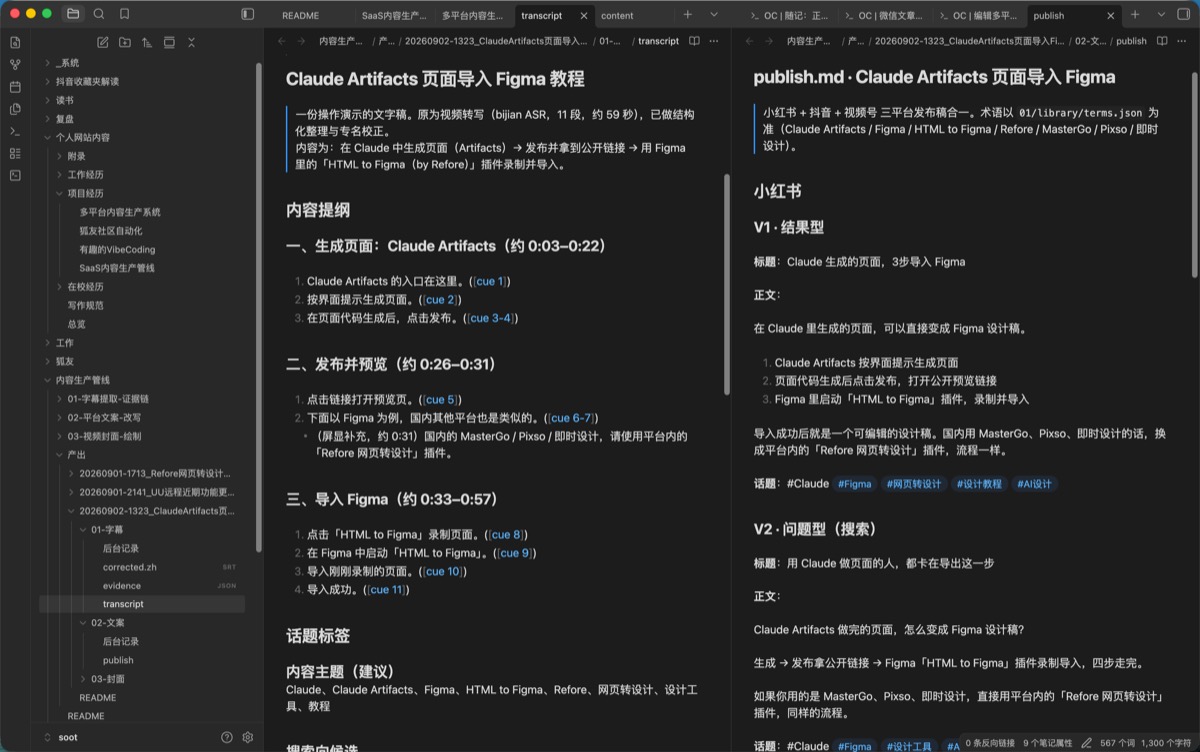
Task: Navigate back in the transcript pane
Action: 281,41
